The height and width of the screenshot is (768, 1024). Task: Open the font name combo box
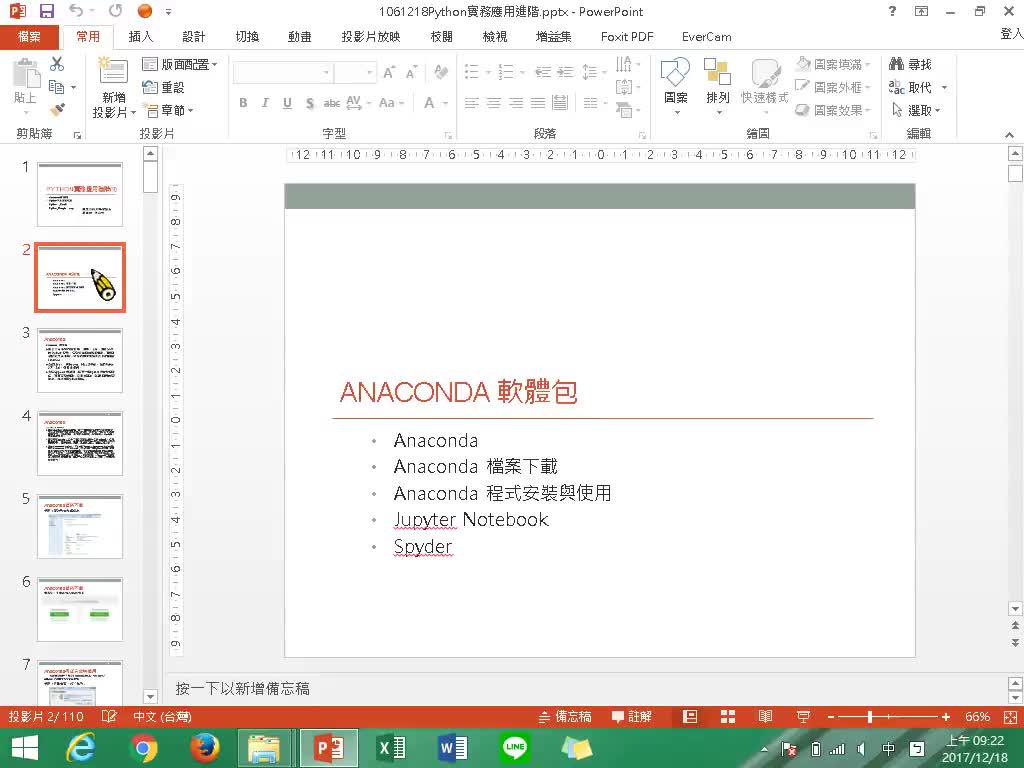click(x=282, y=72)
